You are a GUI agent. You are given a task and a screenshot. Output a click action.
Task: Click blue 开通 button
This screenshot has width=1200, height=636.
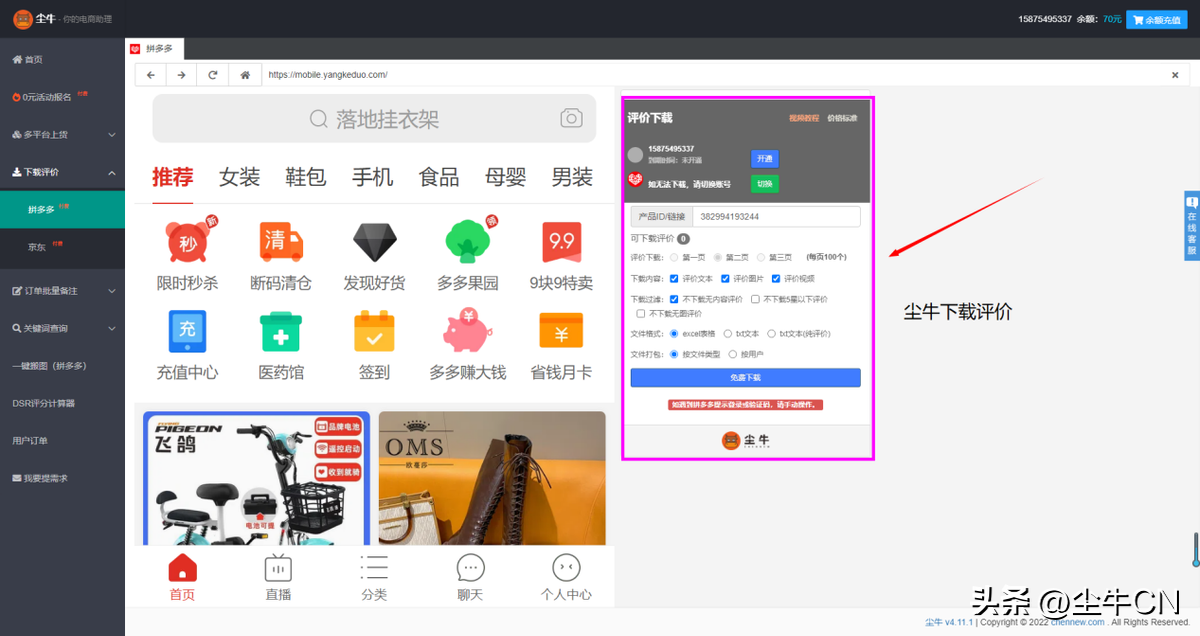765,158
